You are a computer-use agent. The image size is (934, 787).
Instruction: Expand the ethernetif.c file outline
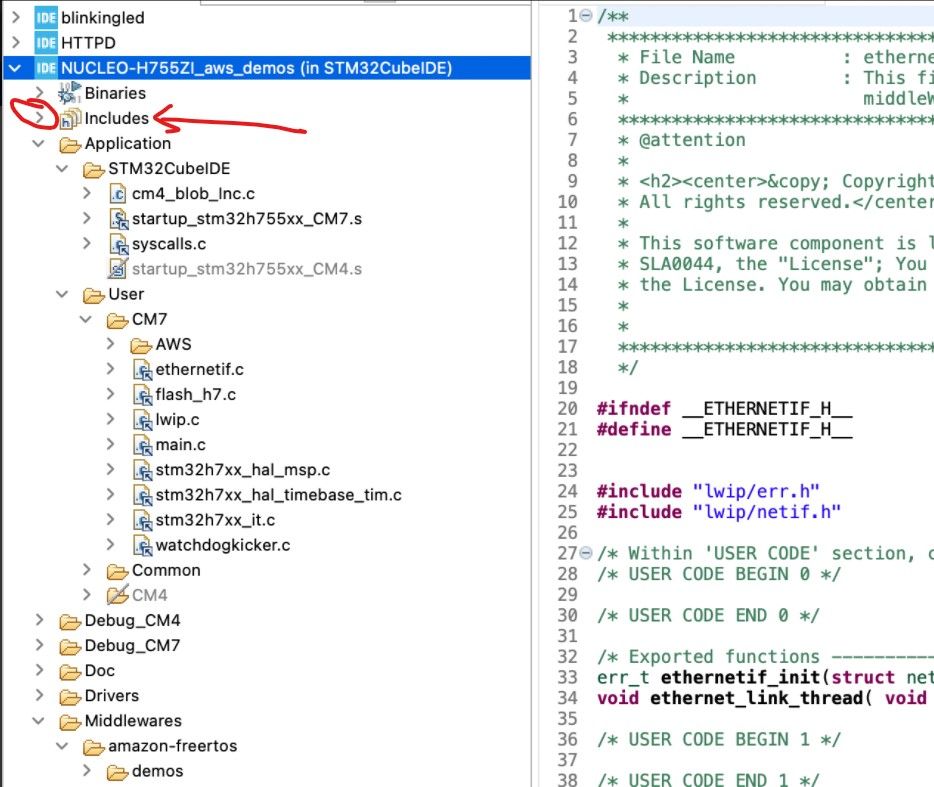110,370
